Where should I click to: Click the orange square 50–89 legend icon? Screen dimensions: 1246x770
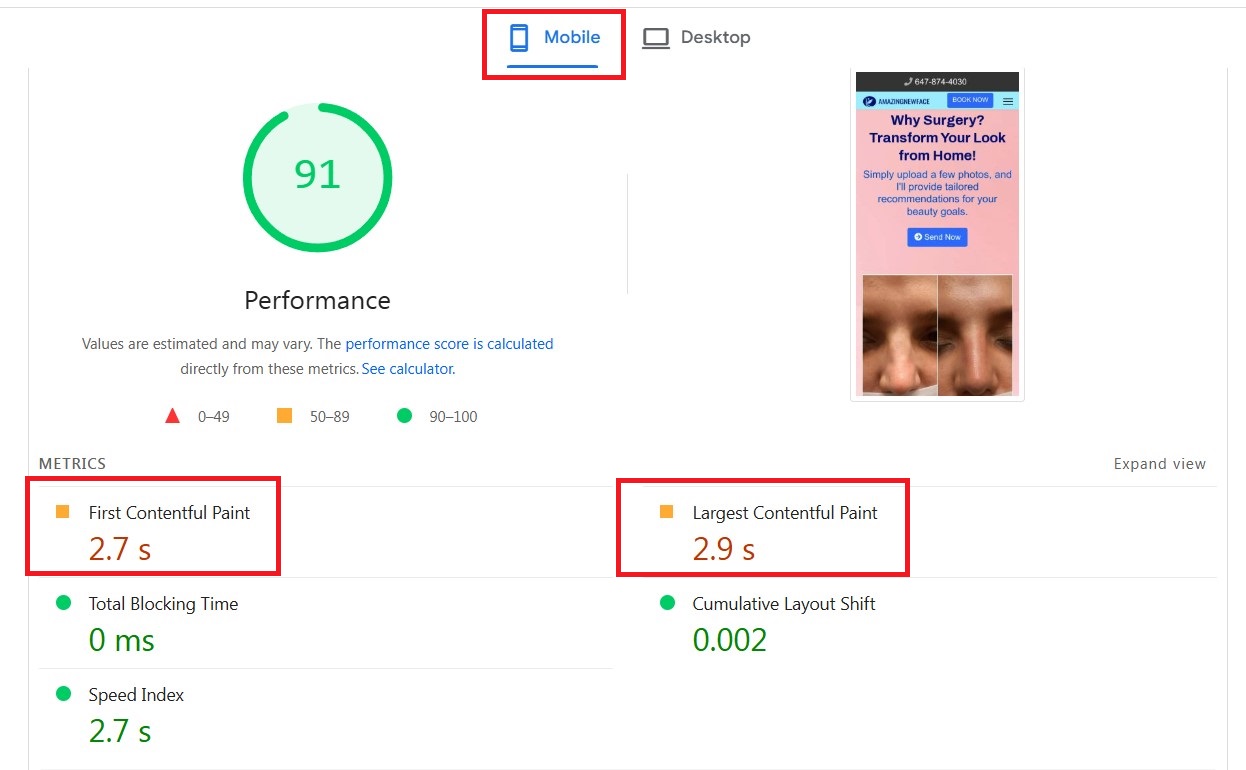284,416
